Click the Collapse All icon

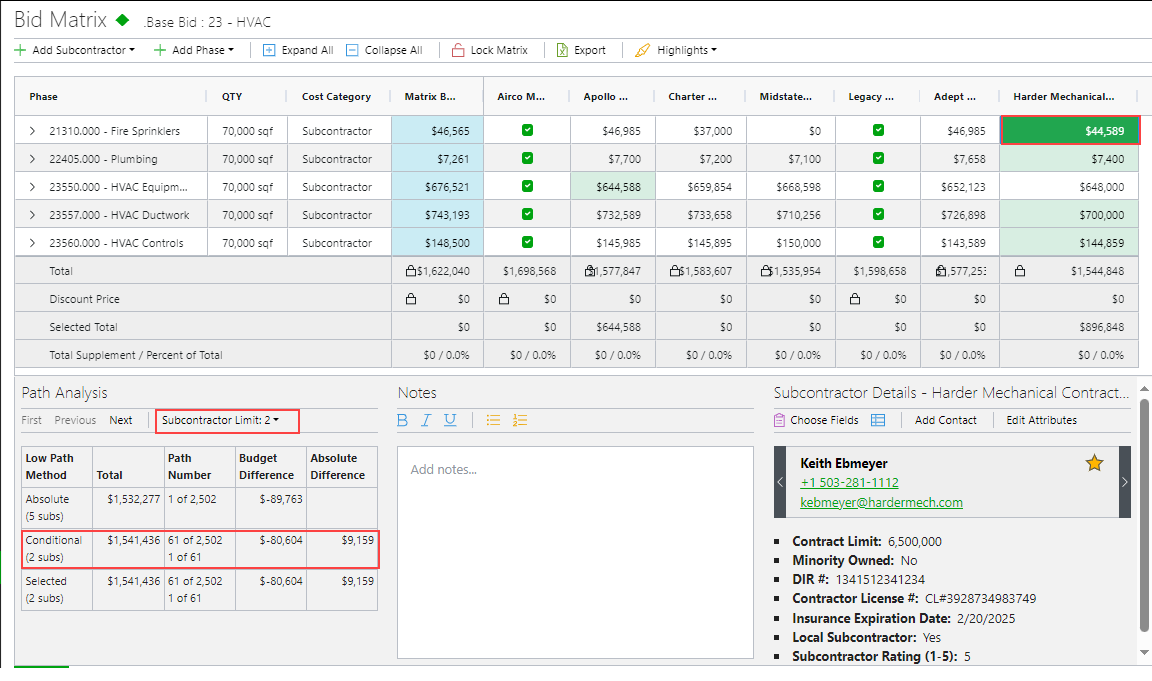tap(352, 50)
